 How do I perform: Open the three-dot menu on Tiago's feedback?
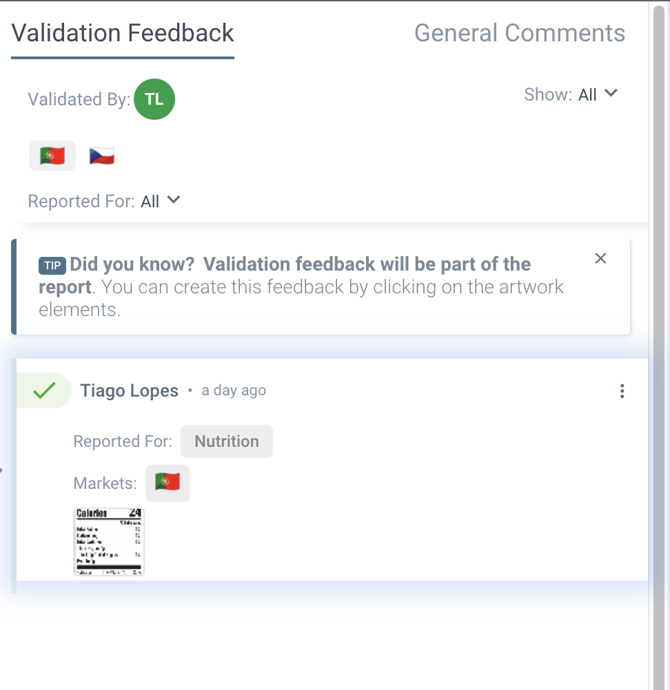pyautogui.click(x=622, y=391)
